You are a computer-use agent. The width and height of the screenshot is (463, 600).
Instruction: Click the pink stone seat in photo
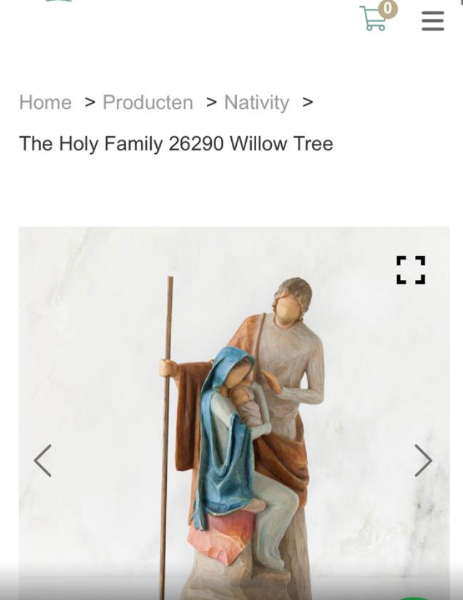point(222,536)
